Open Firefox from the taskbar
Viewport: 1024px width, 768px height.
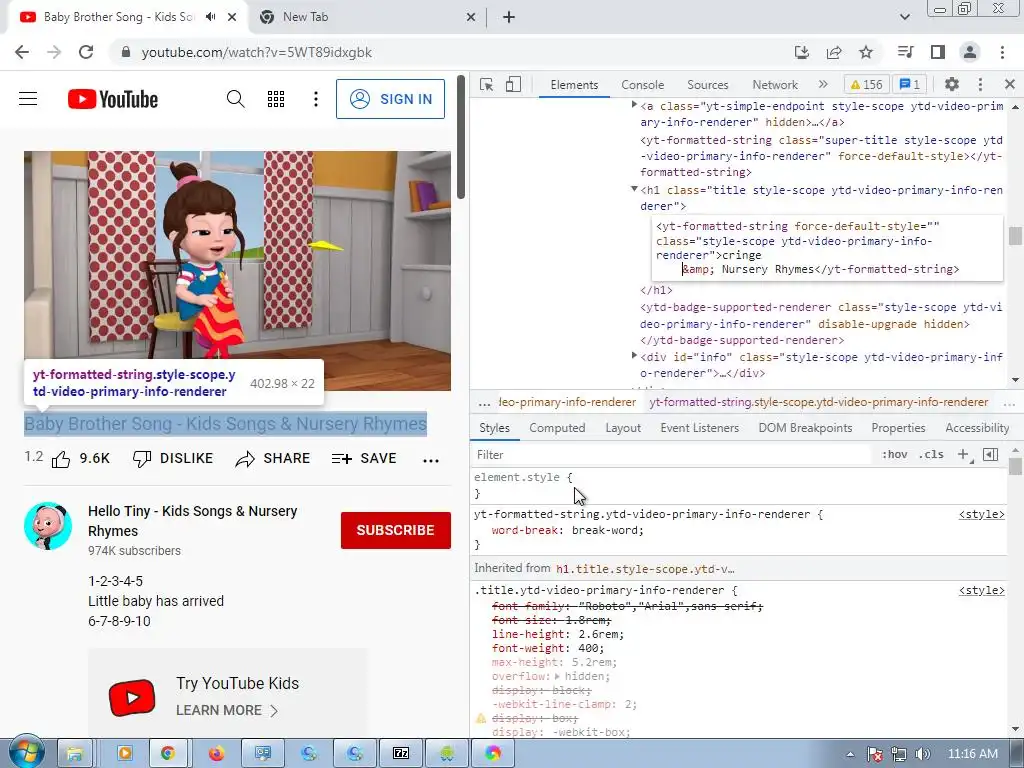click(x=216, y=754)
